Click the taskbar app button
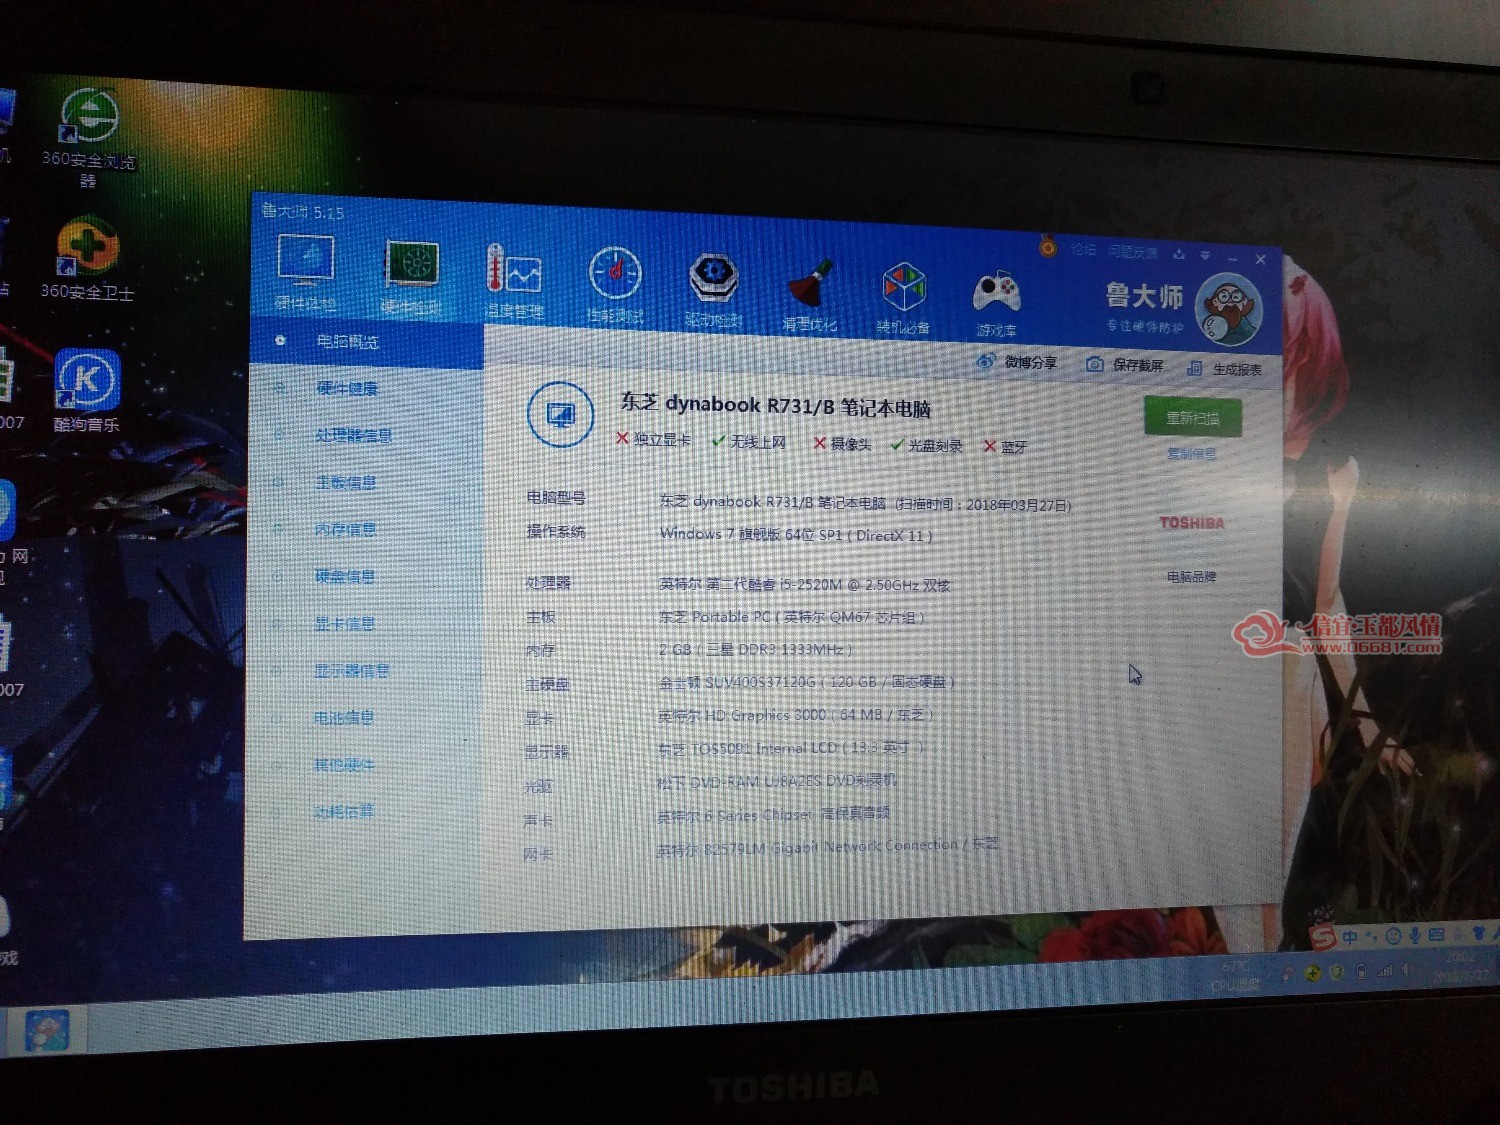The width and height of the screenshot is (1500, 1125). coord(46,1032)
